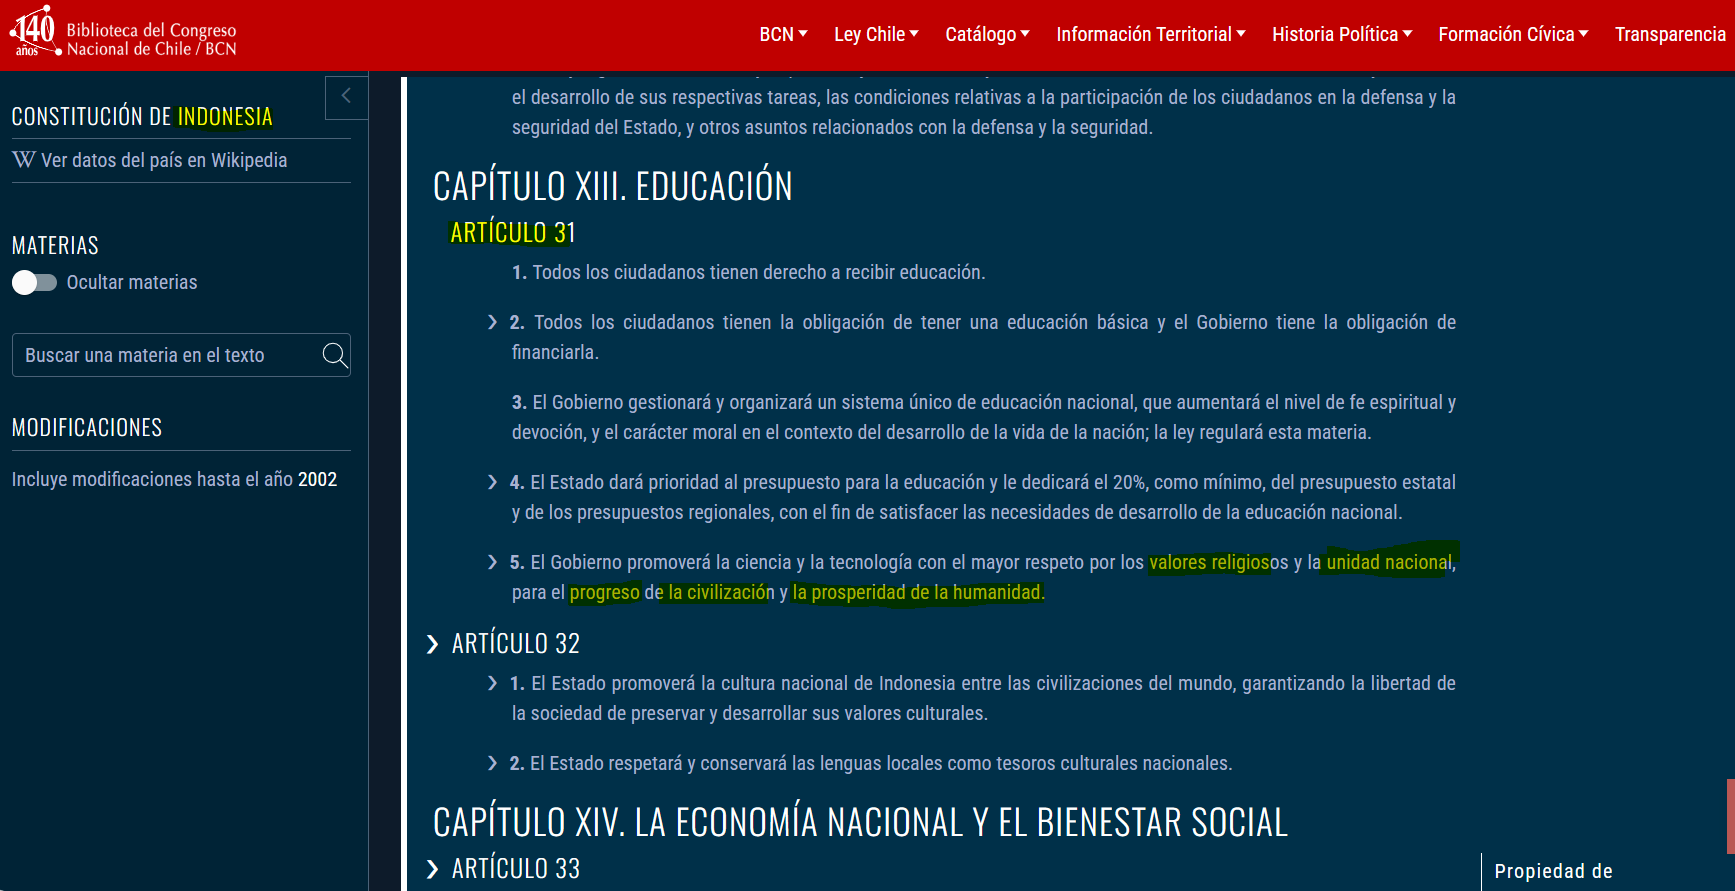This screenshot has width=1735, height=891.
Task: Expand Artículo 31 clause 4 chevron
Action: coord(492,482)
